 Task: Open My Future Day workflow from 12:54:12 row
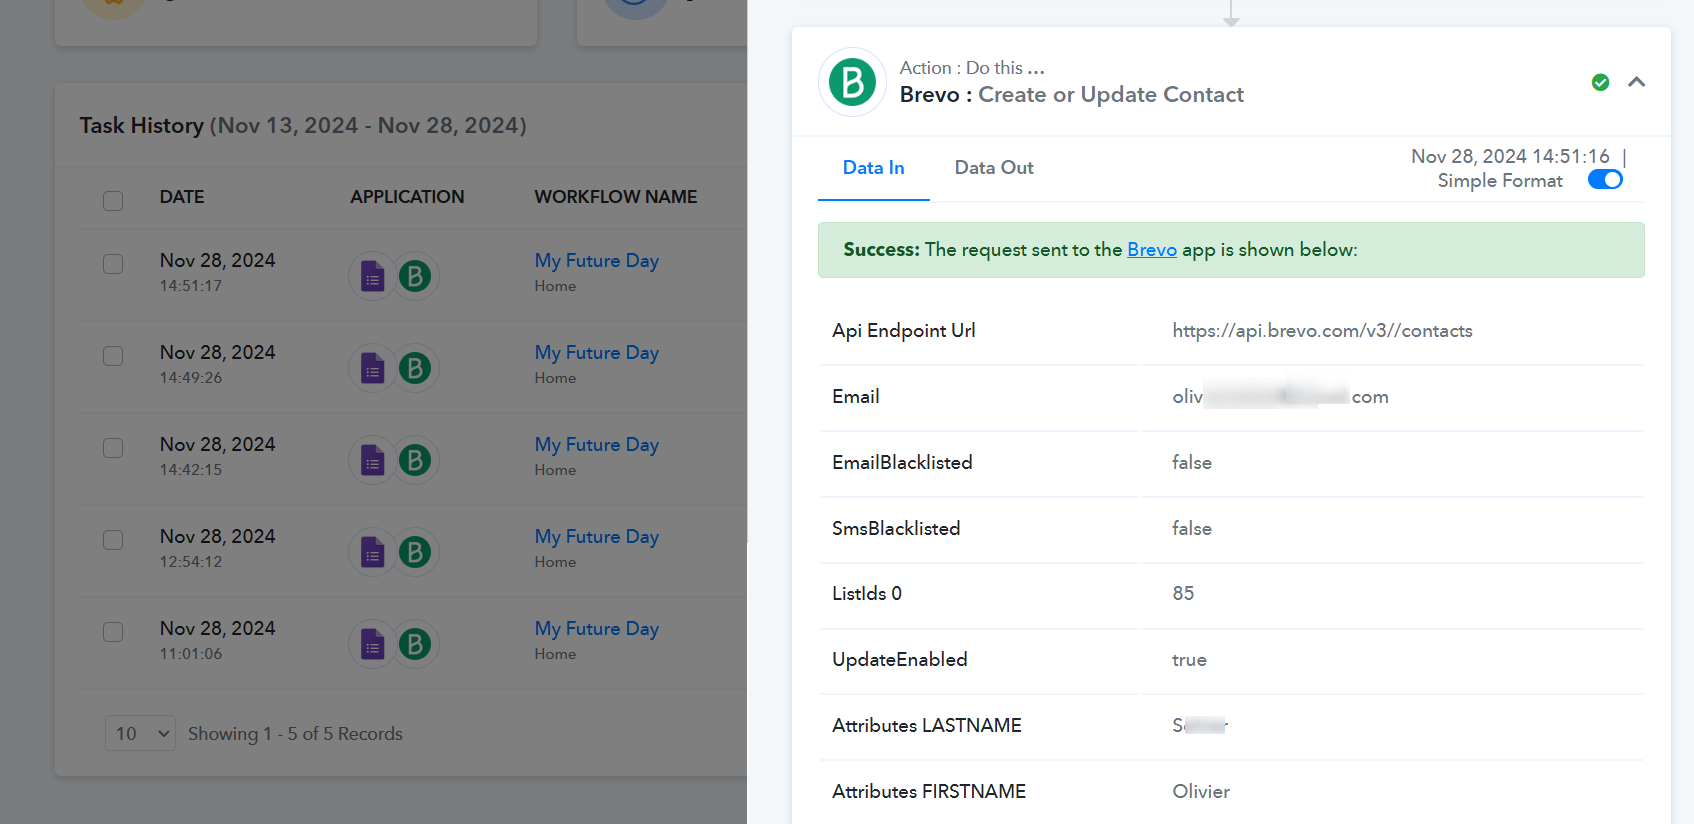pyautogui.click(x=596, y=537)
